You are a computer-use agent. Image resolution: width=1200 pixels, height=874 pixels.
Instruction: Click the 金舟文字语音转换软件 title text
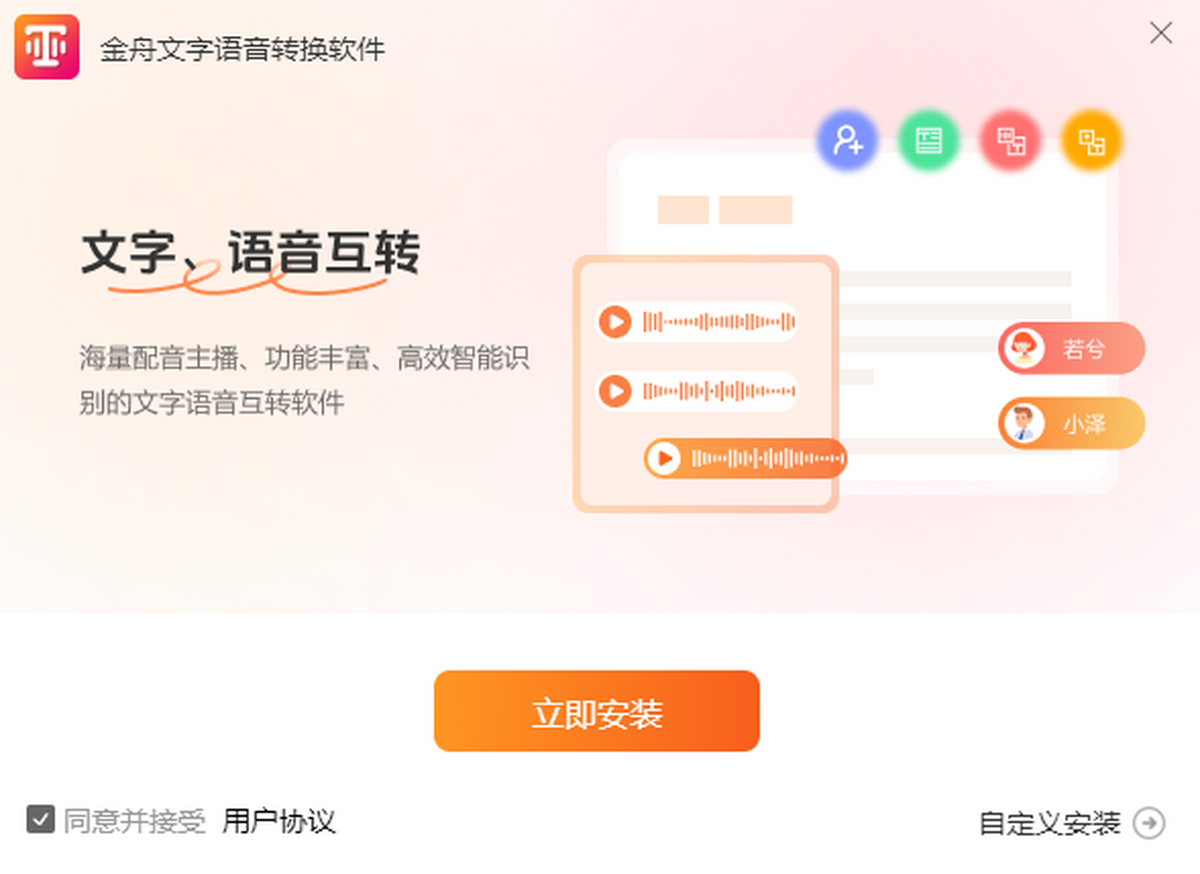pos(242,49)
